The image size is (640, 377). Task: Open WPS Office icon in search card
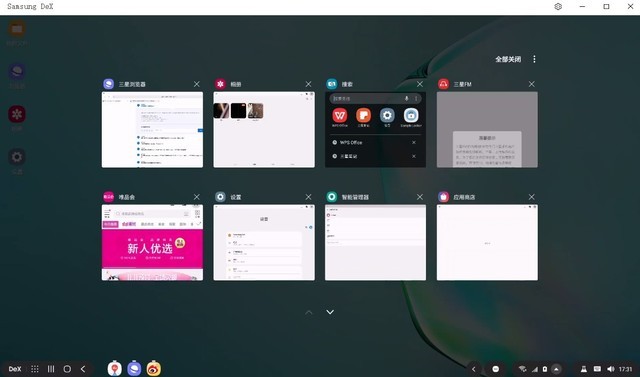coord(340,116)
